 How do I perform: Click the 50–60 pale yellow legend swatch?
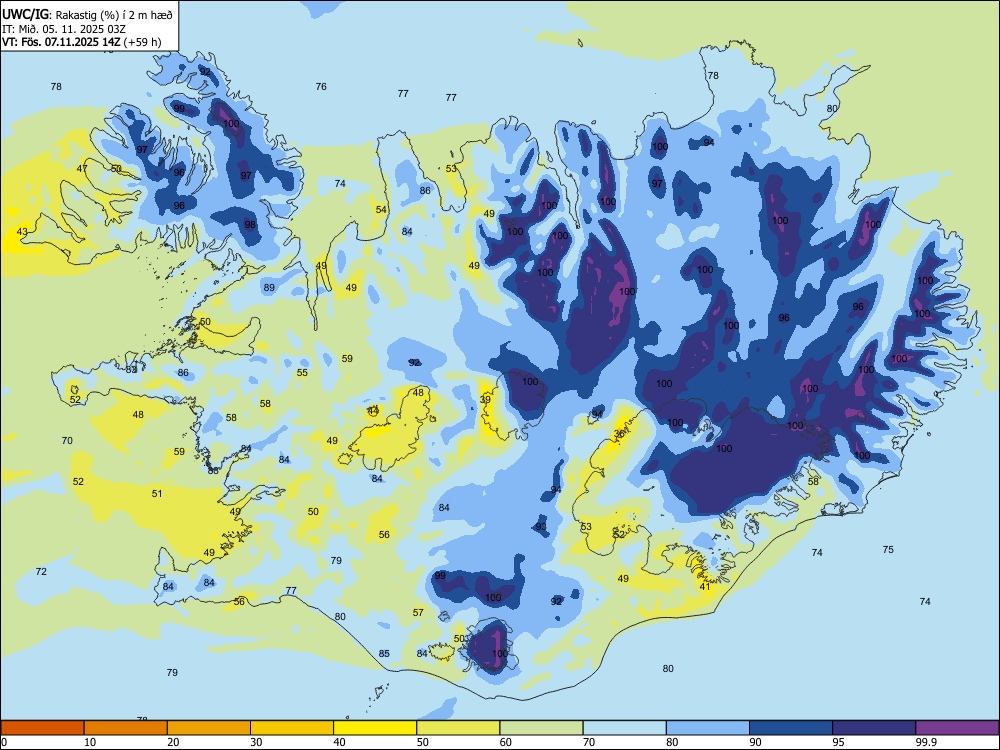[458, 728]
